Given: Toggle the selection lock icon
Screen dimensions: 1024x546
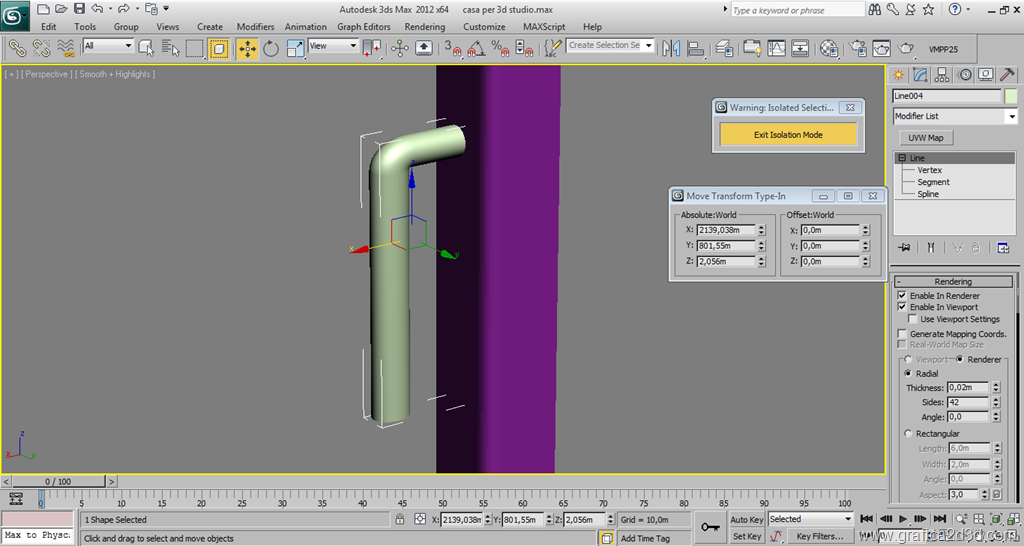Looking at the screenshot, I should click(400, 520).
